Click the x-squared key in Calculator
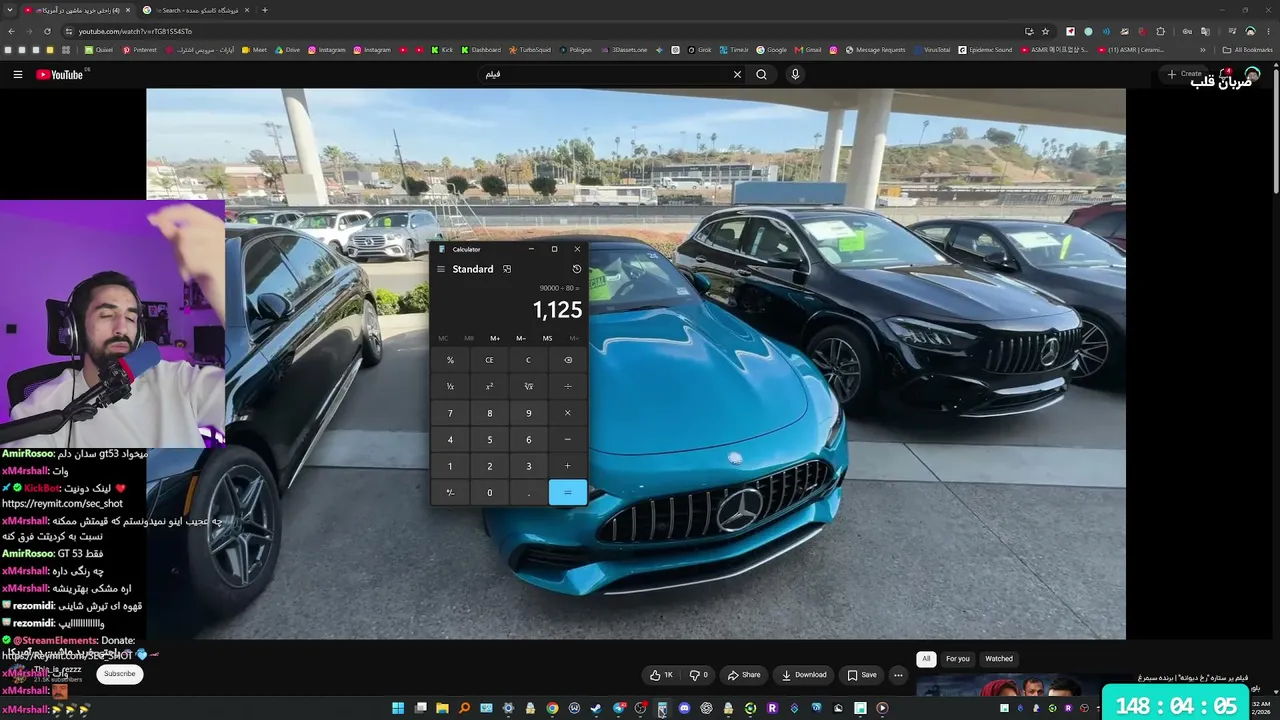This screenshot has width=1280, height=720. click(489, 386)
